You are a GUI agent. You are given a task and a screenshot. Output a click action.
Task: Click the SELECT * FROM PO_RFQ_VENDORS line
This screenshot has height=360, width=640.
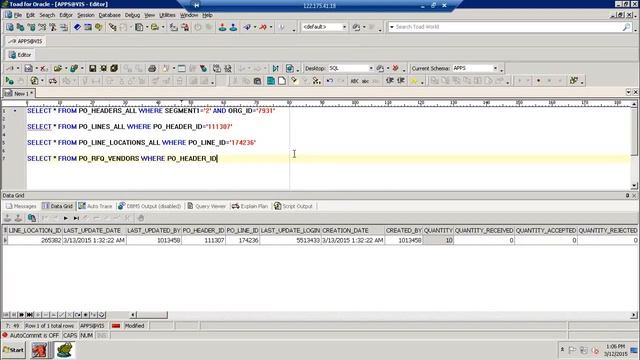(x=122, y=158)
